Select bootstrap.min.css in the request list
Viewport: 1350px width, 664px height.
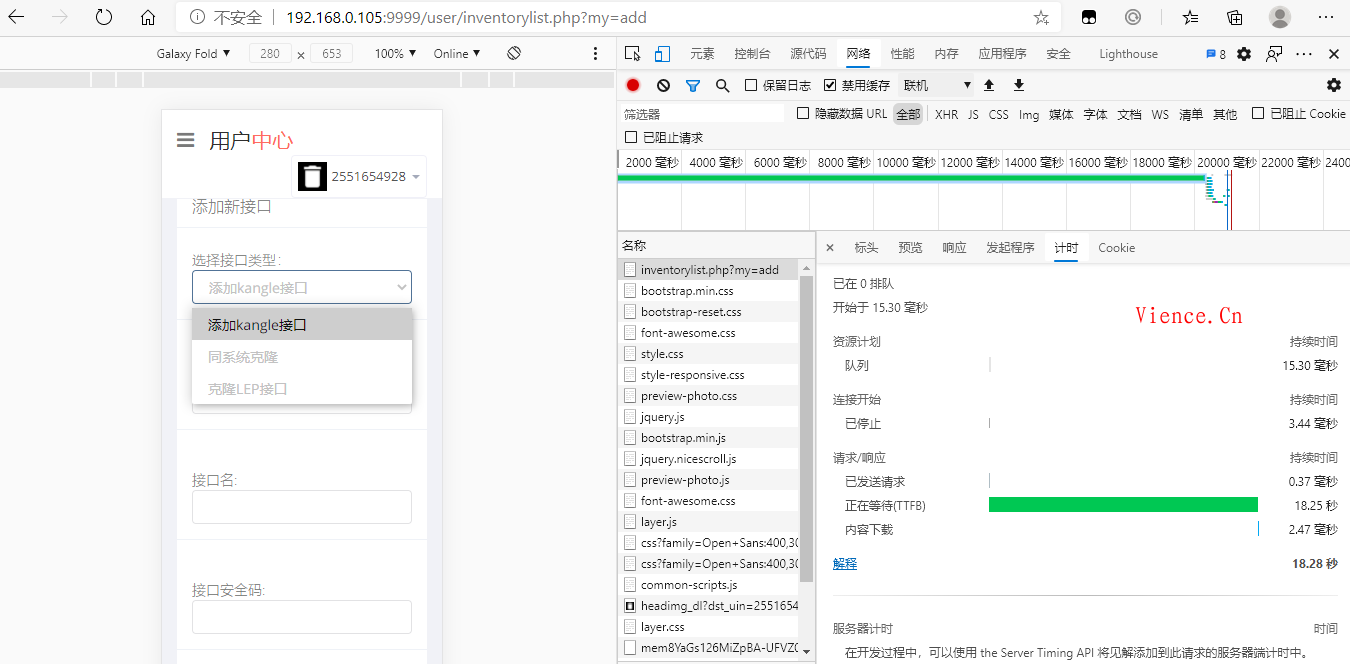686,291
